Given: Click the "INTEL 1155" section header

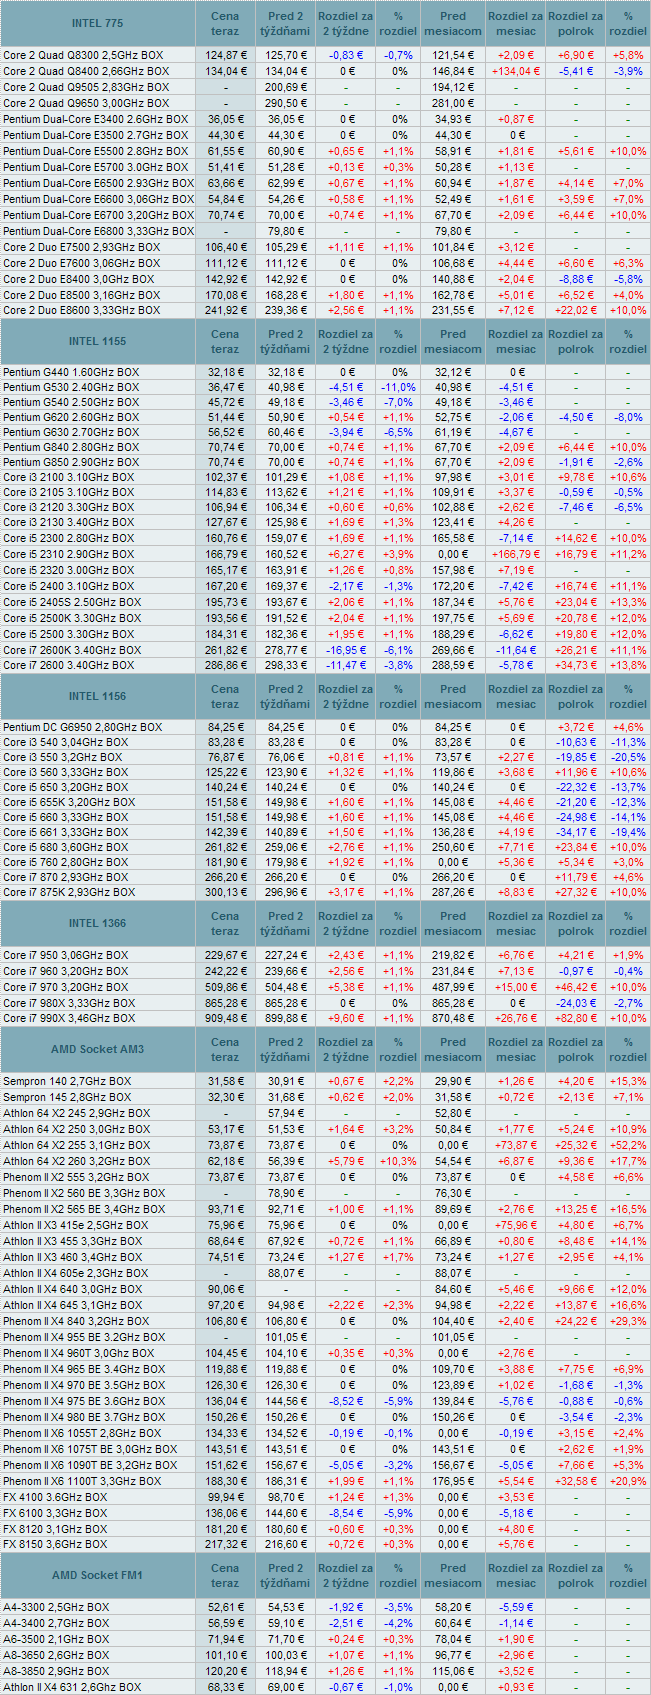Looking at the screenshot, I should (98, 342).
